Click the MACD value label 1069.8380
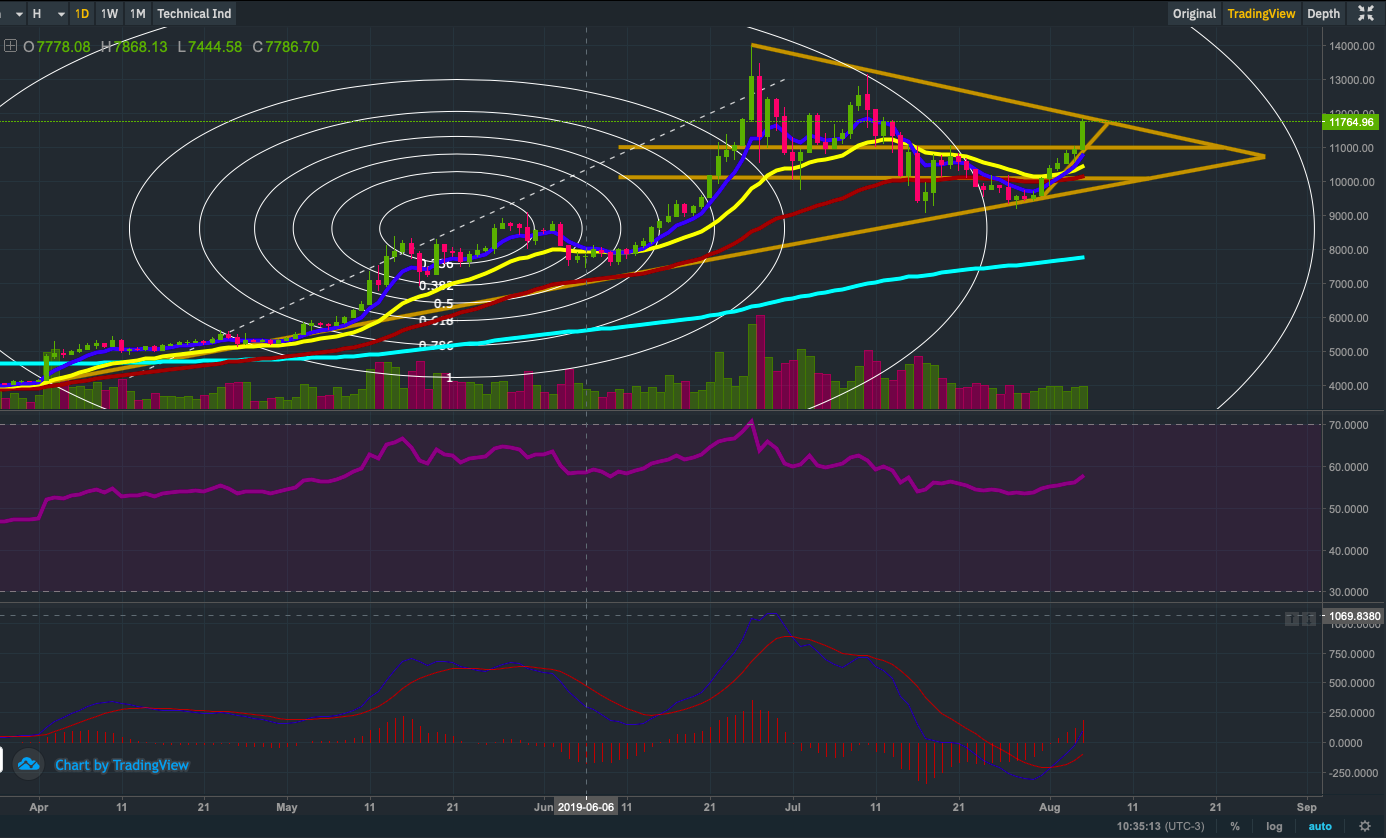The width and height of the screenshot is (1386, 838). coord(1353,616)
